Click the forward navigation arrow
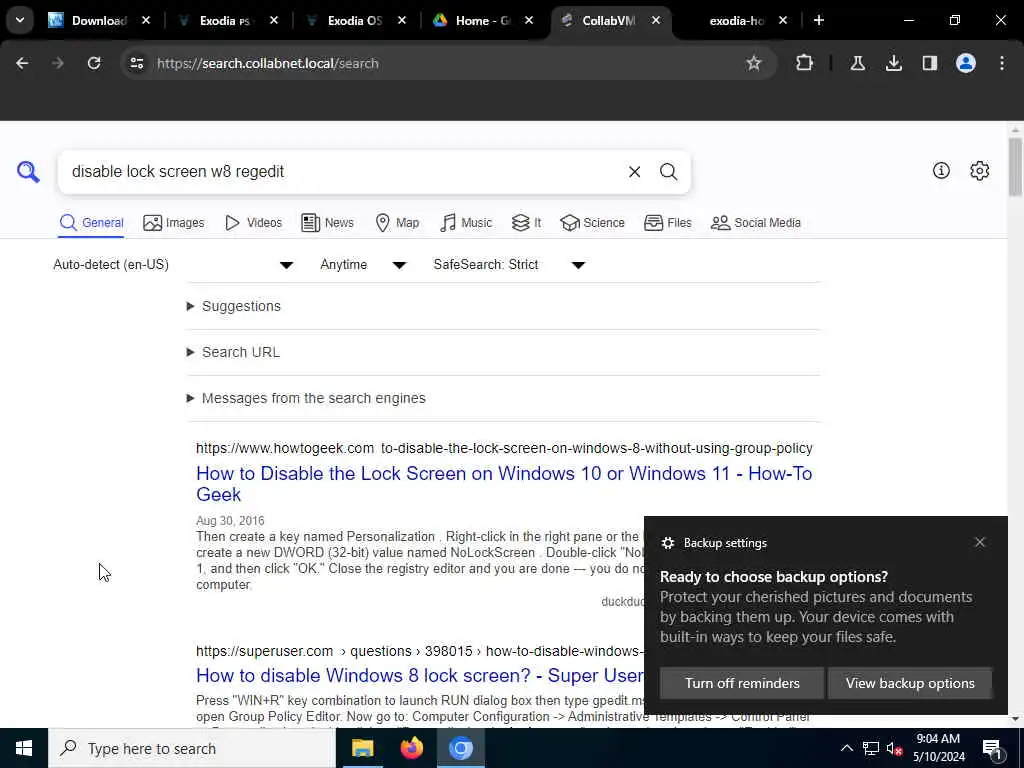Image resolution: width=1024 pixels, height=768 pixels. click(57, 63)
